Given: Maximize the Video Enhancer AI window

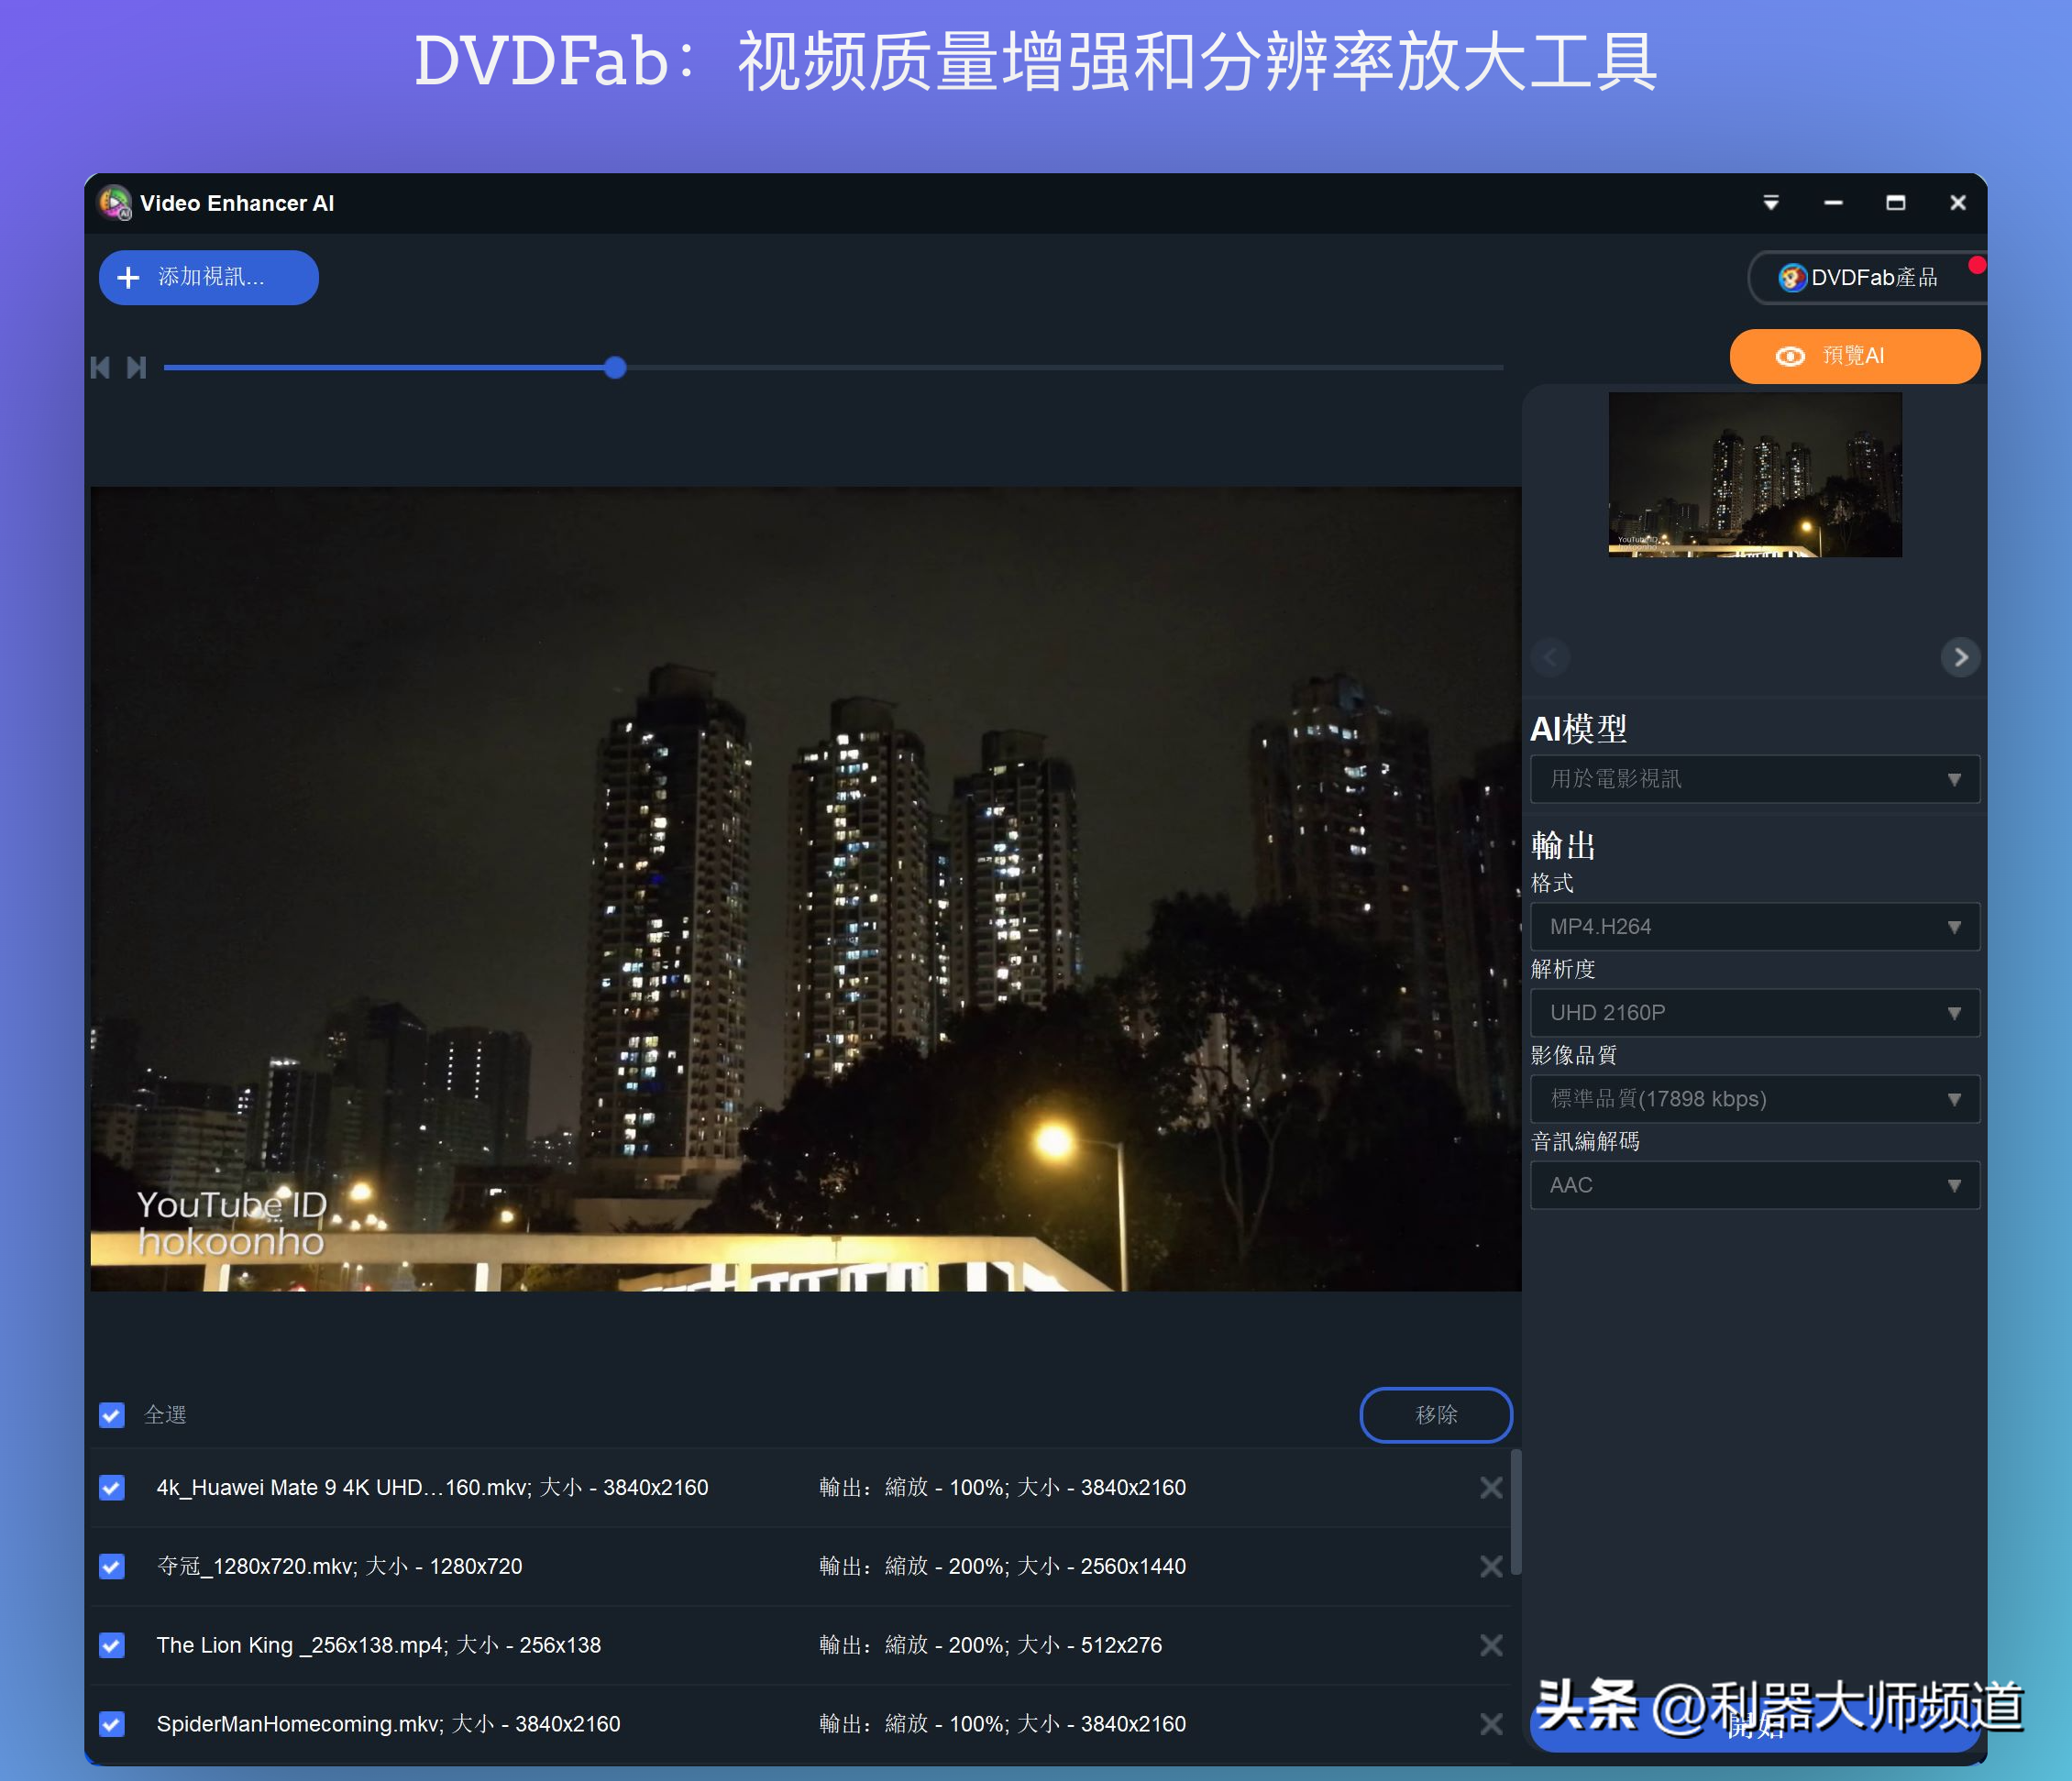Looking at the screenshot, I should (1896, 203).
